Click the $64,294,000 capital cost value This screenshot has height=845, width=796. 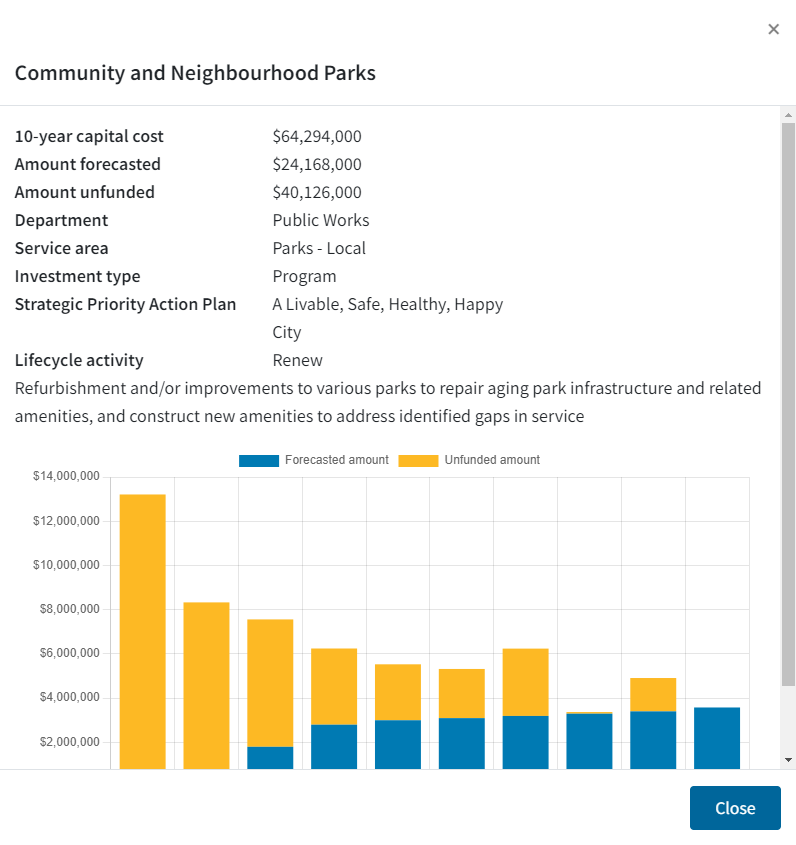tap(317, 136)
